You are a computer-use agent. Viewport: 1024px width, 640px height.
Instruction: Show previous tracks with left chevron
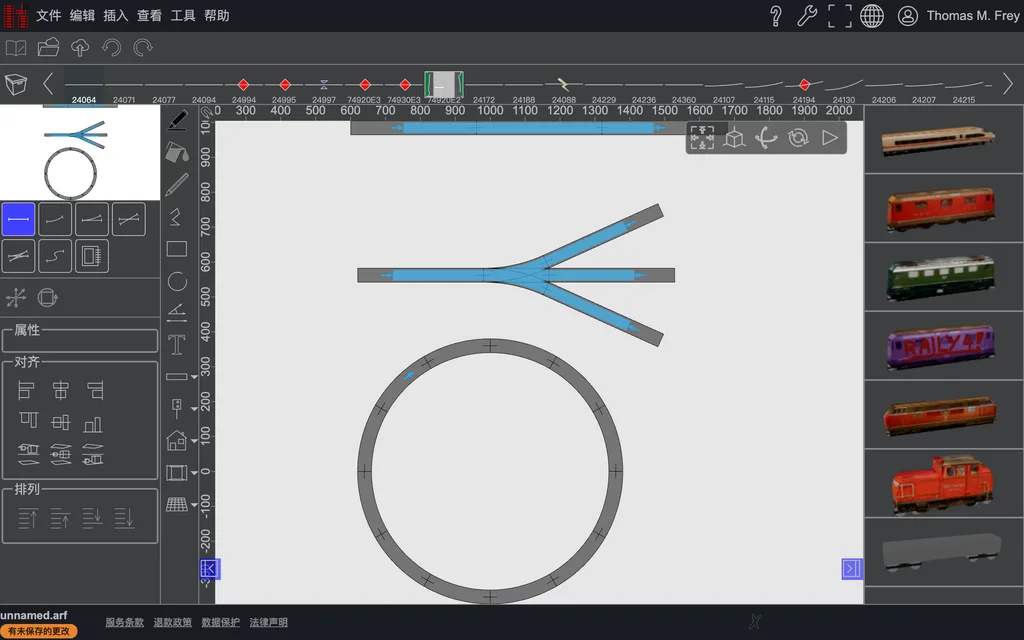click(x=48, y=84)
